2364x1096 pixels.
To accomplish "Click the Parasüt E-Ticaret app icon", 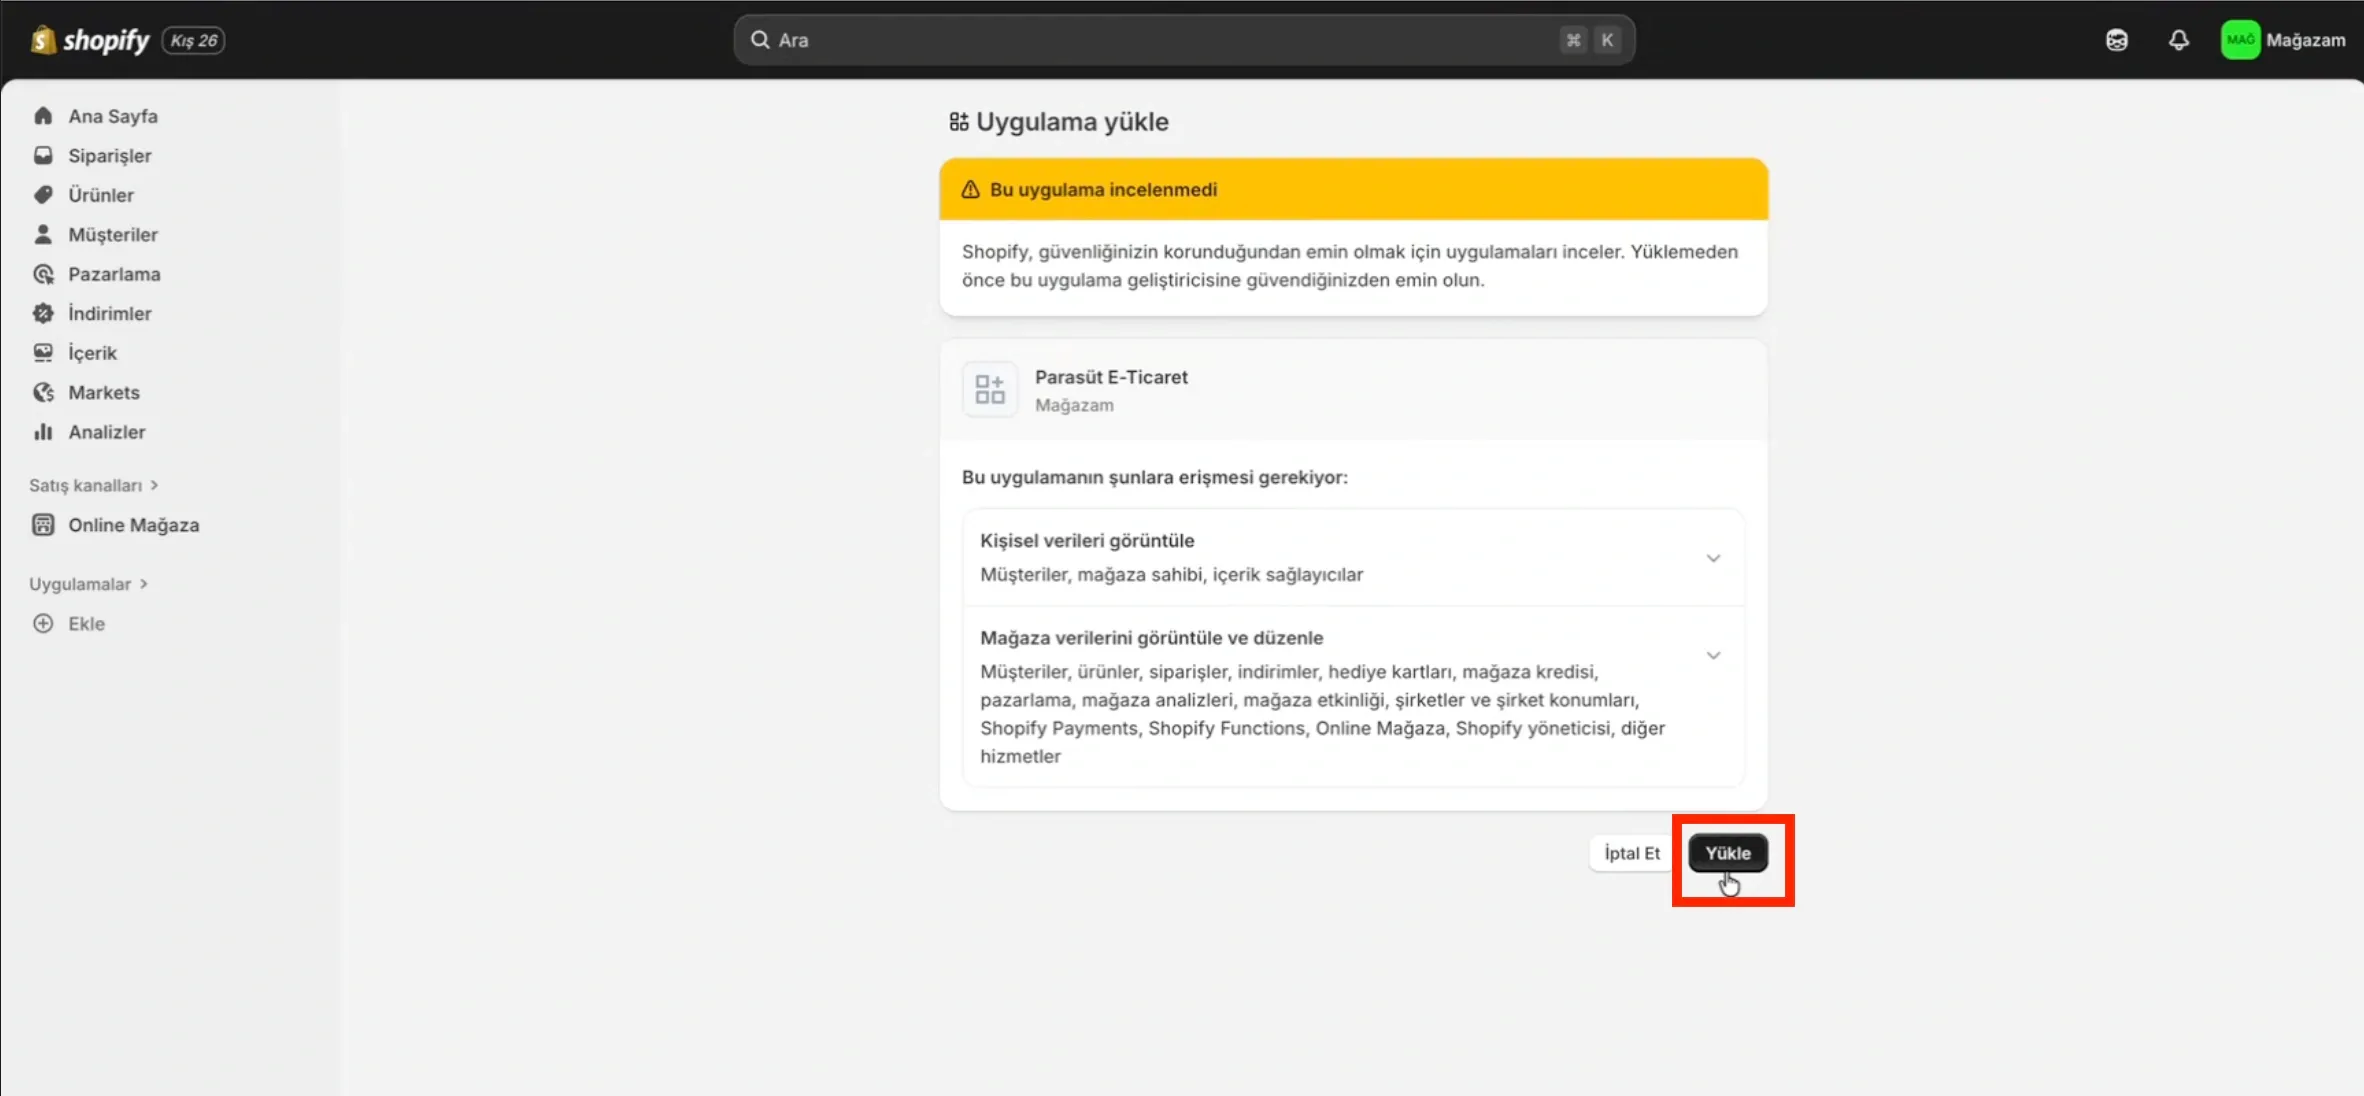I will point(989,389).
